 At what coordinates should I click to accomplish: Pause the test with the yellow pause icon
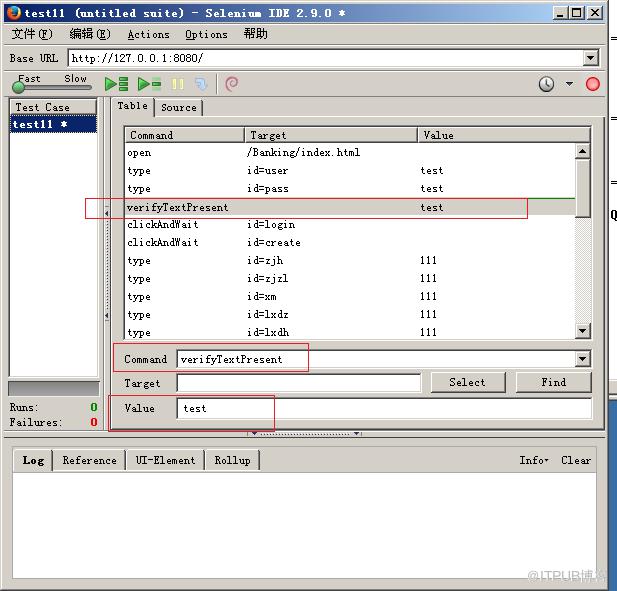[x=177, y=84]
